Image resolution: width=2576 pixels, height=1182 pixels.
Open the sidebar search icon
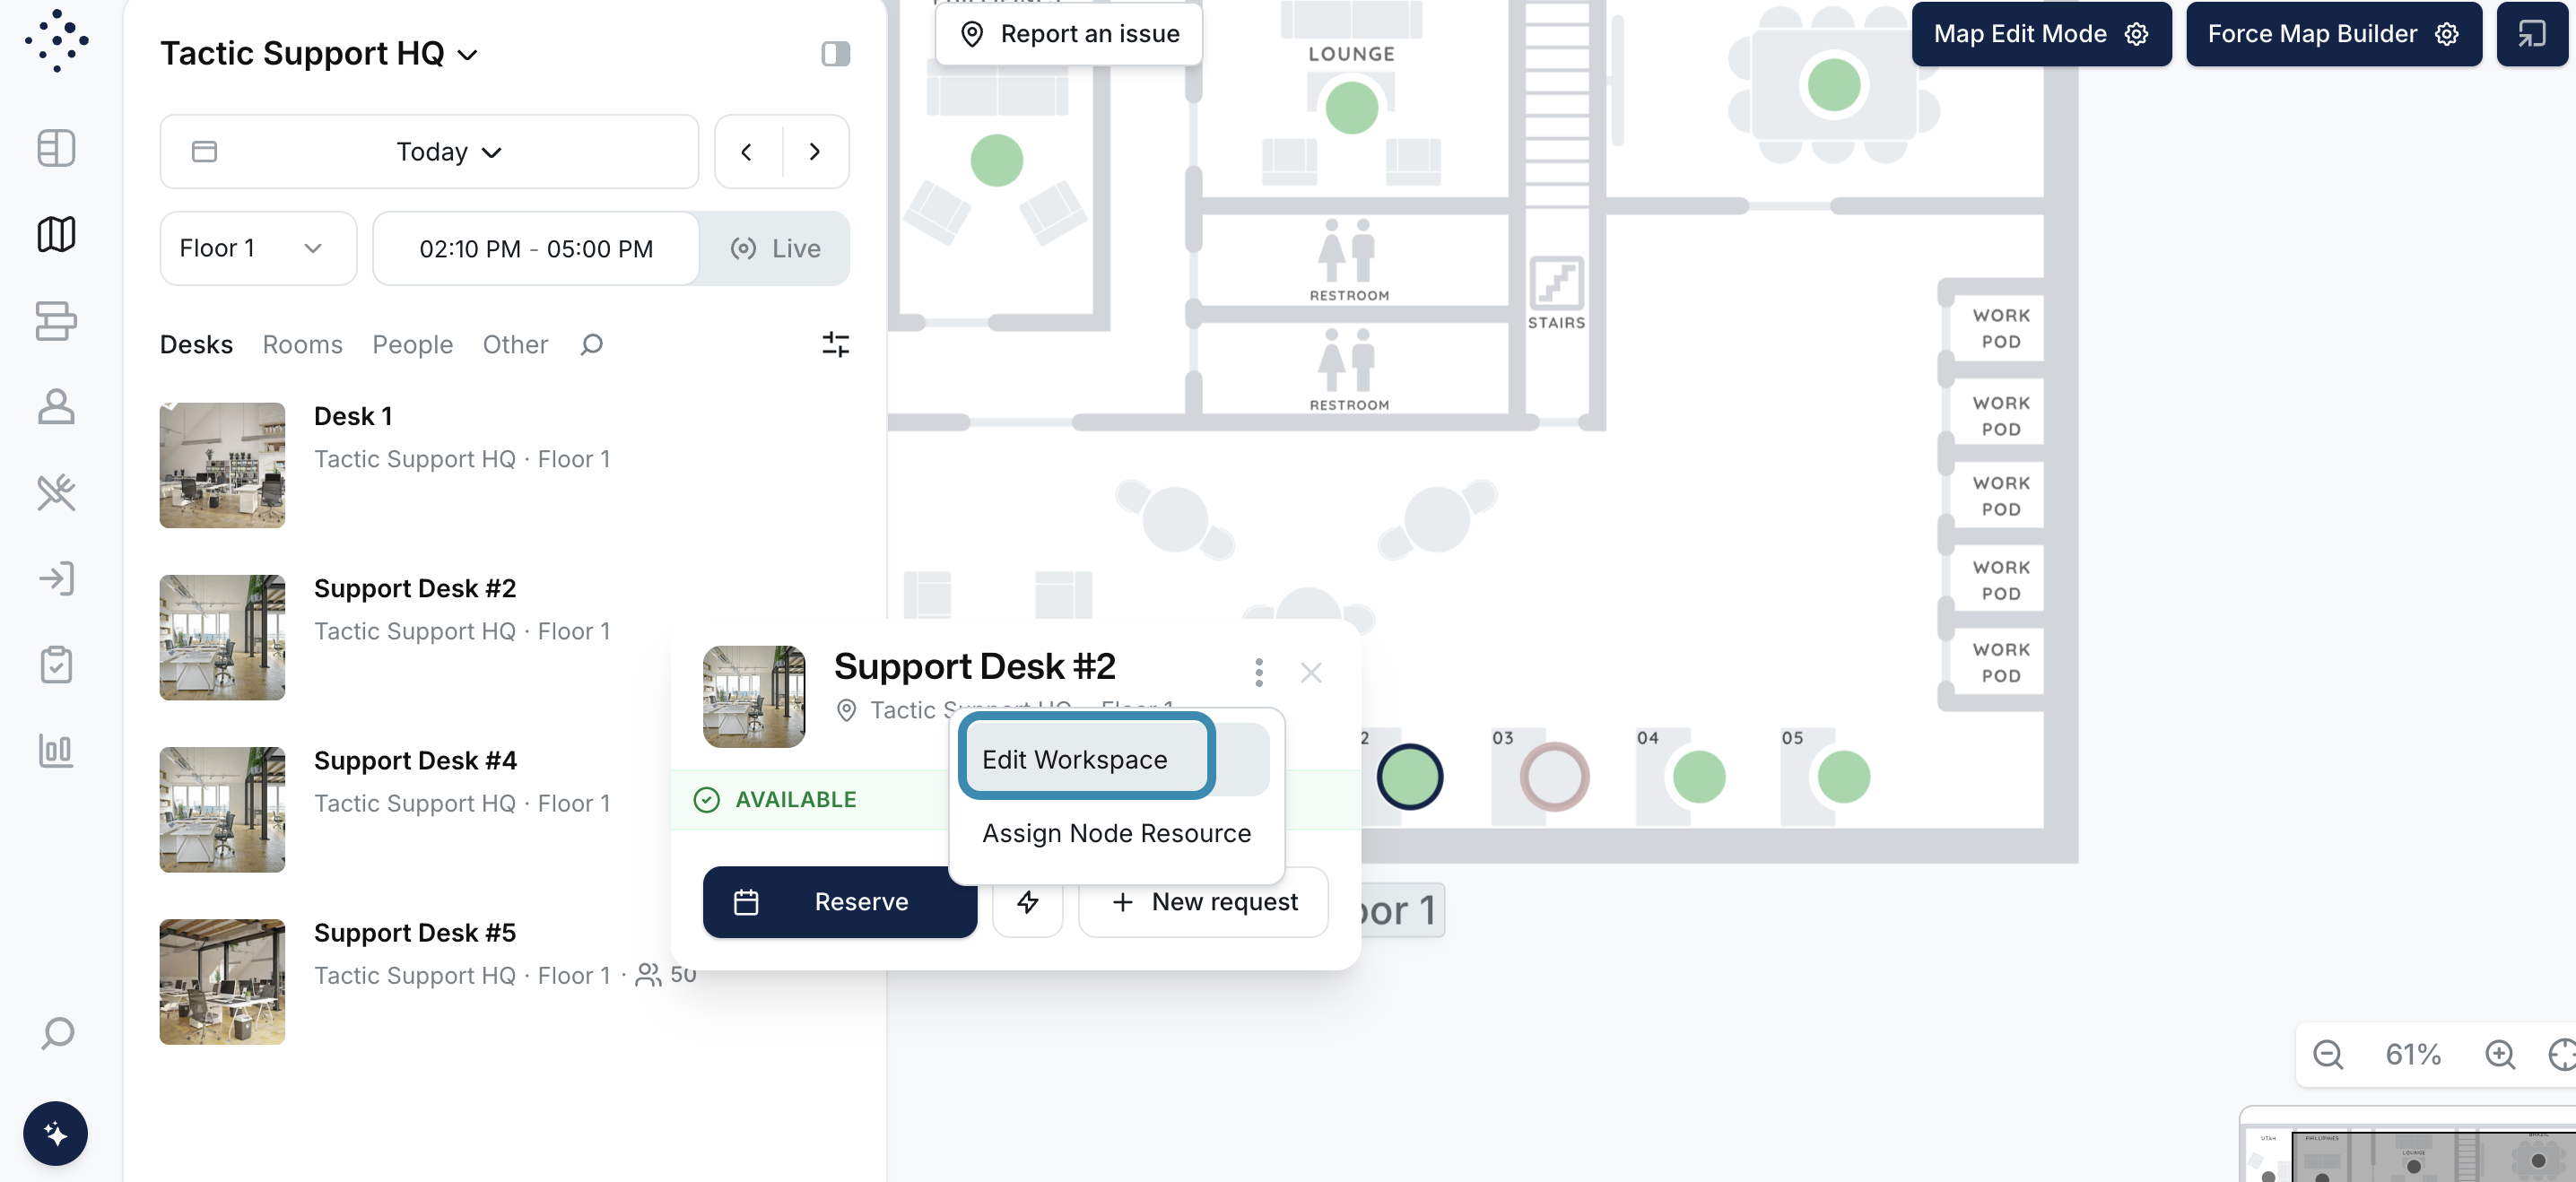pos(57,1033)
